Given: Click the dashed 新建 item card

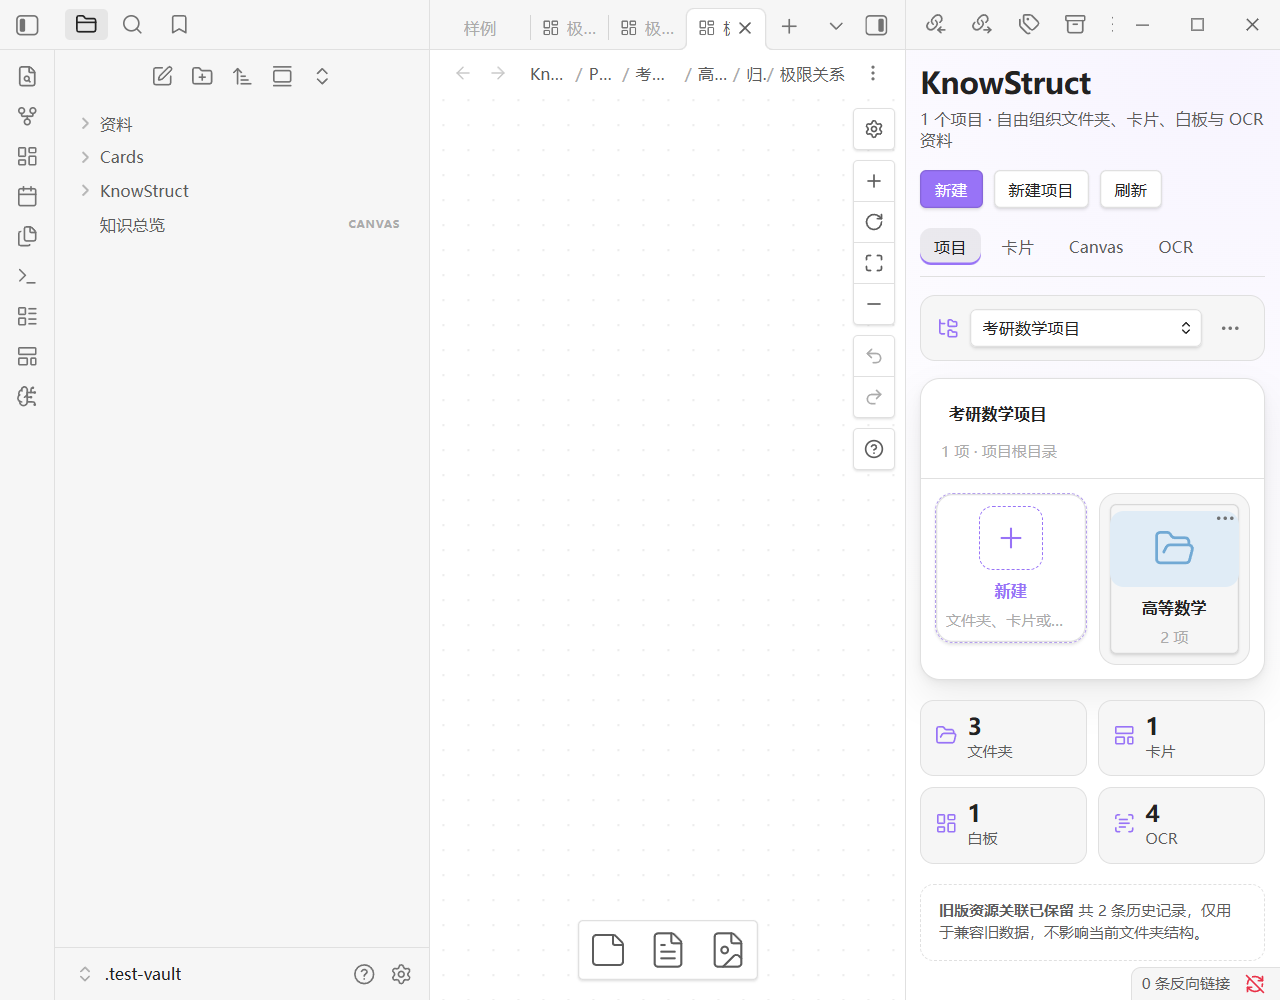Looking at the screenshot, I should (x=1011, y=568).
